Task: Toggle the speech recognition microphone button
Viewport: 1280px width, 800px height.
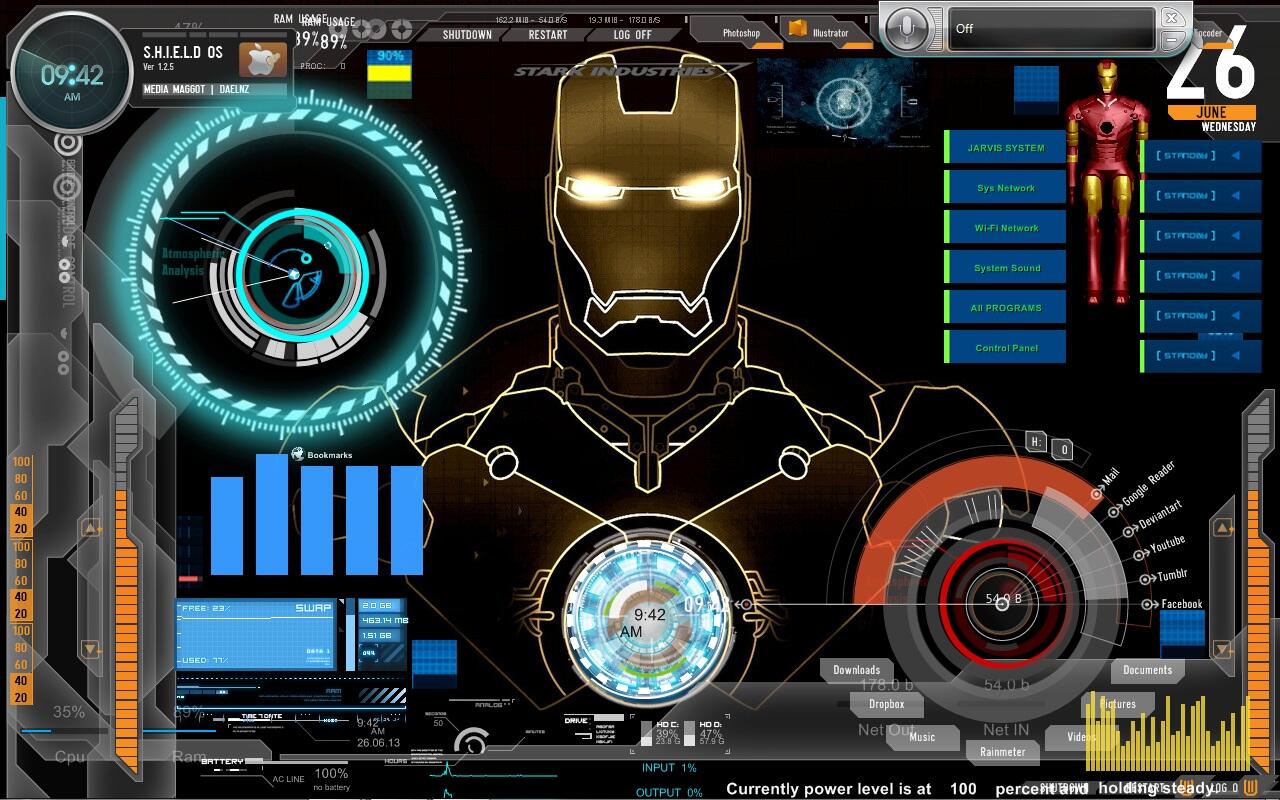Action: (x=909, y=29)
